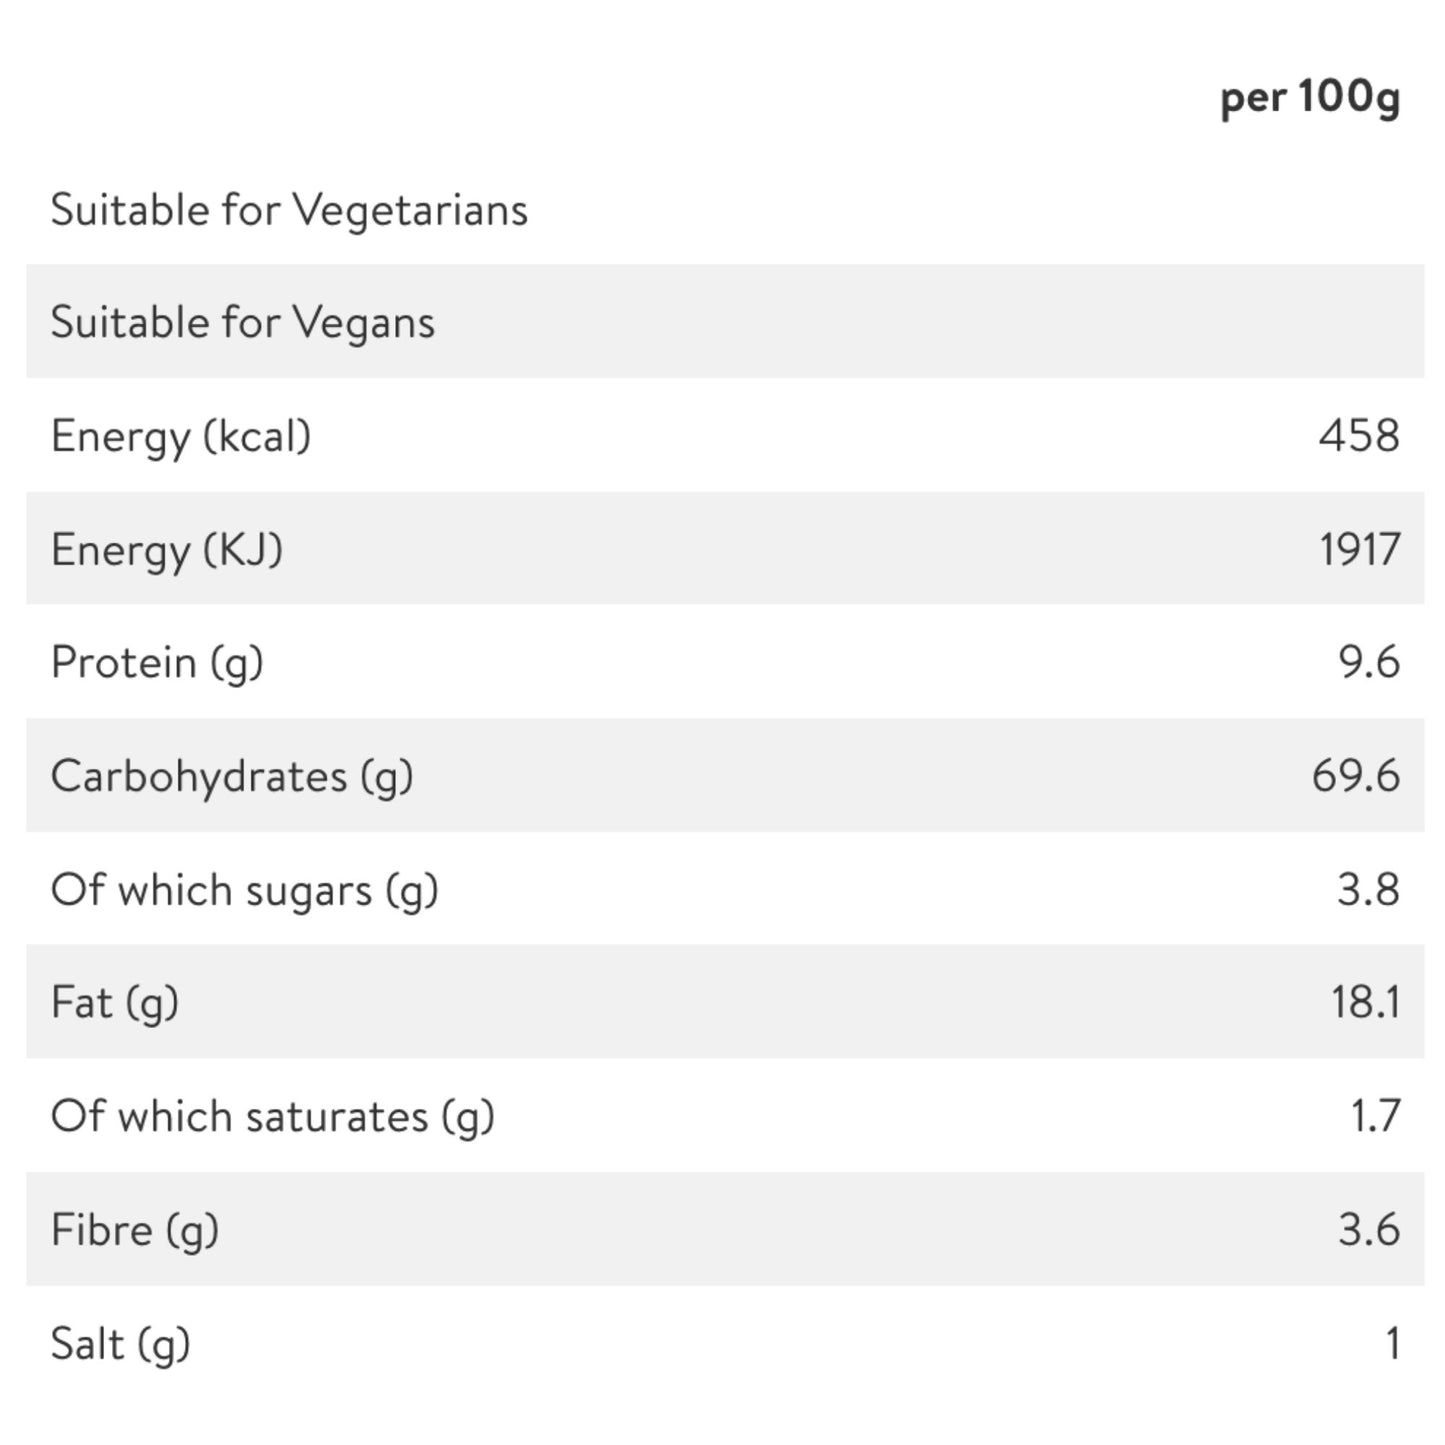Viewport: 1445px width, 1445px height.
Task: Select the Suitable for Vegetarians row
Action: click(725, 208)
